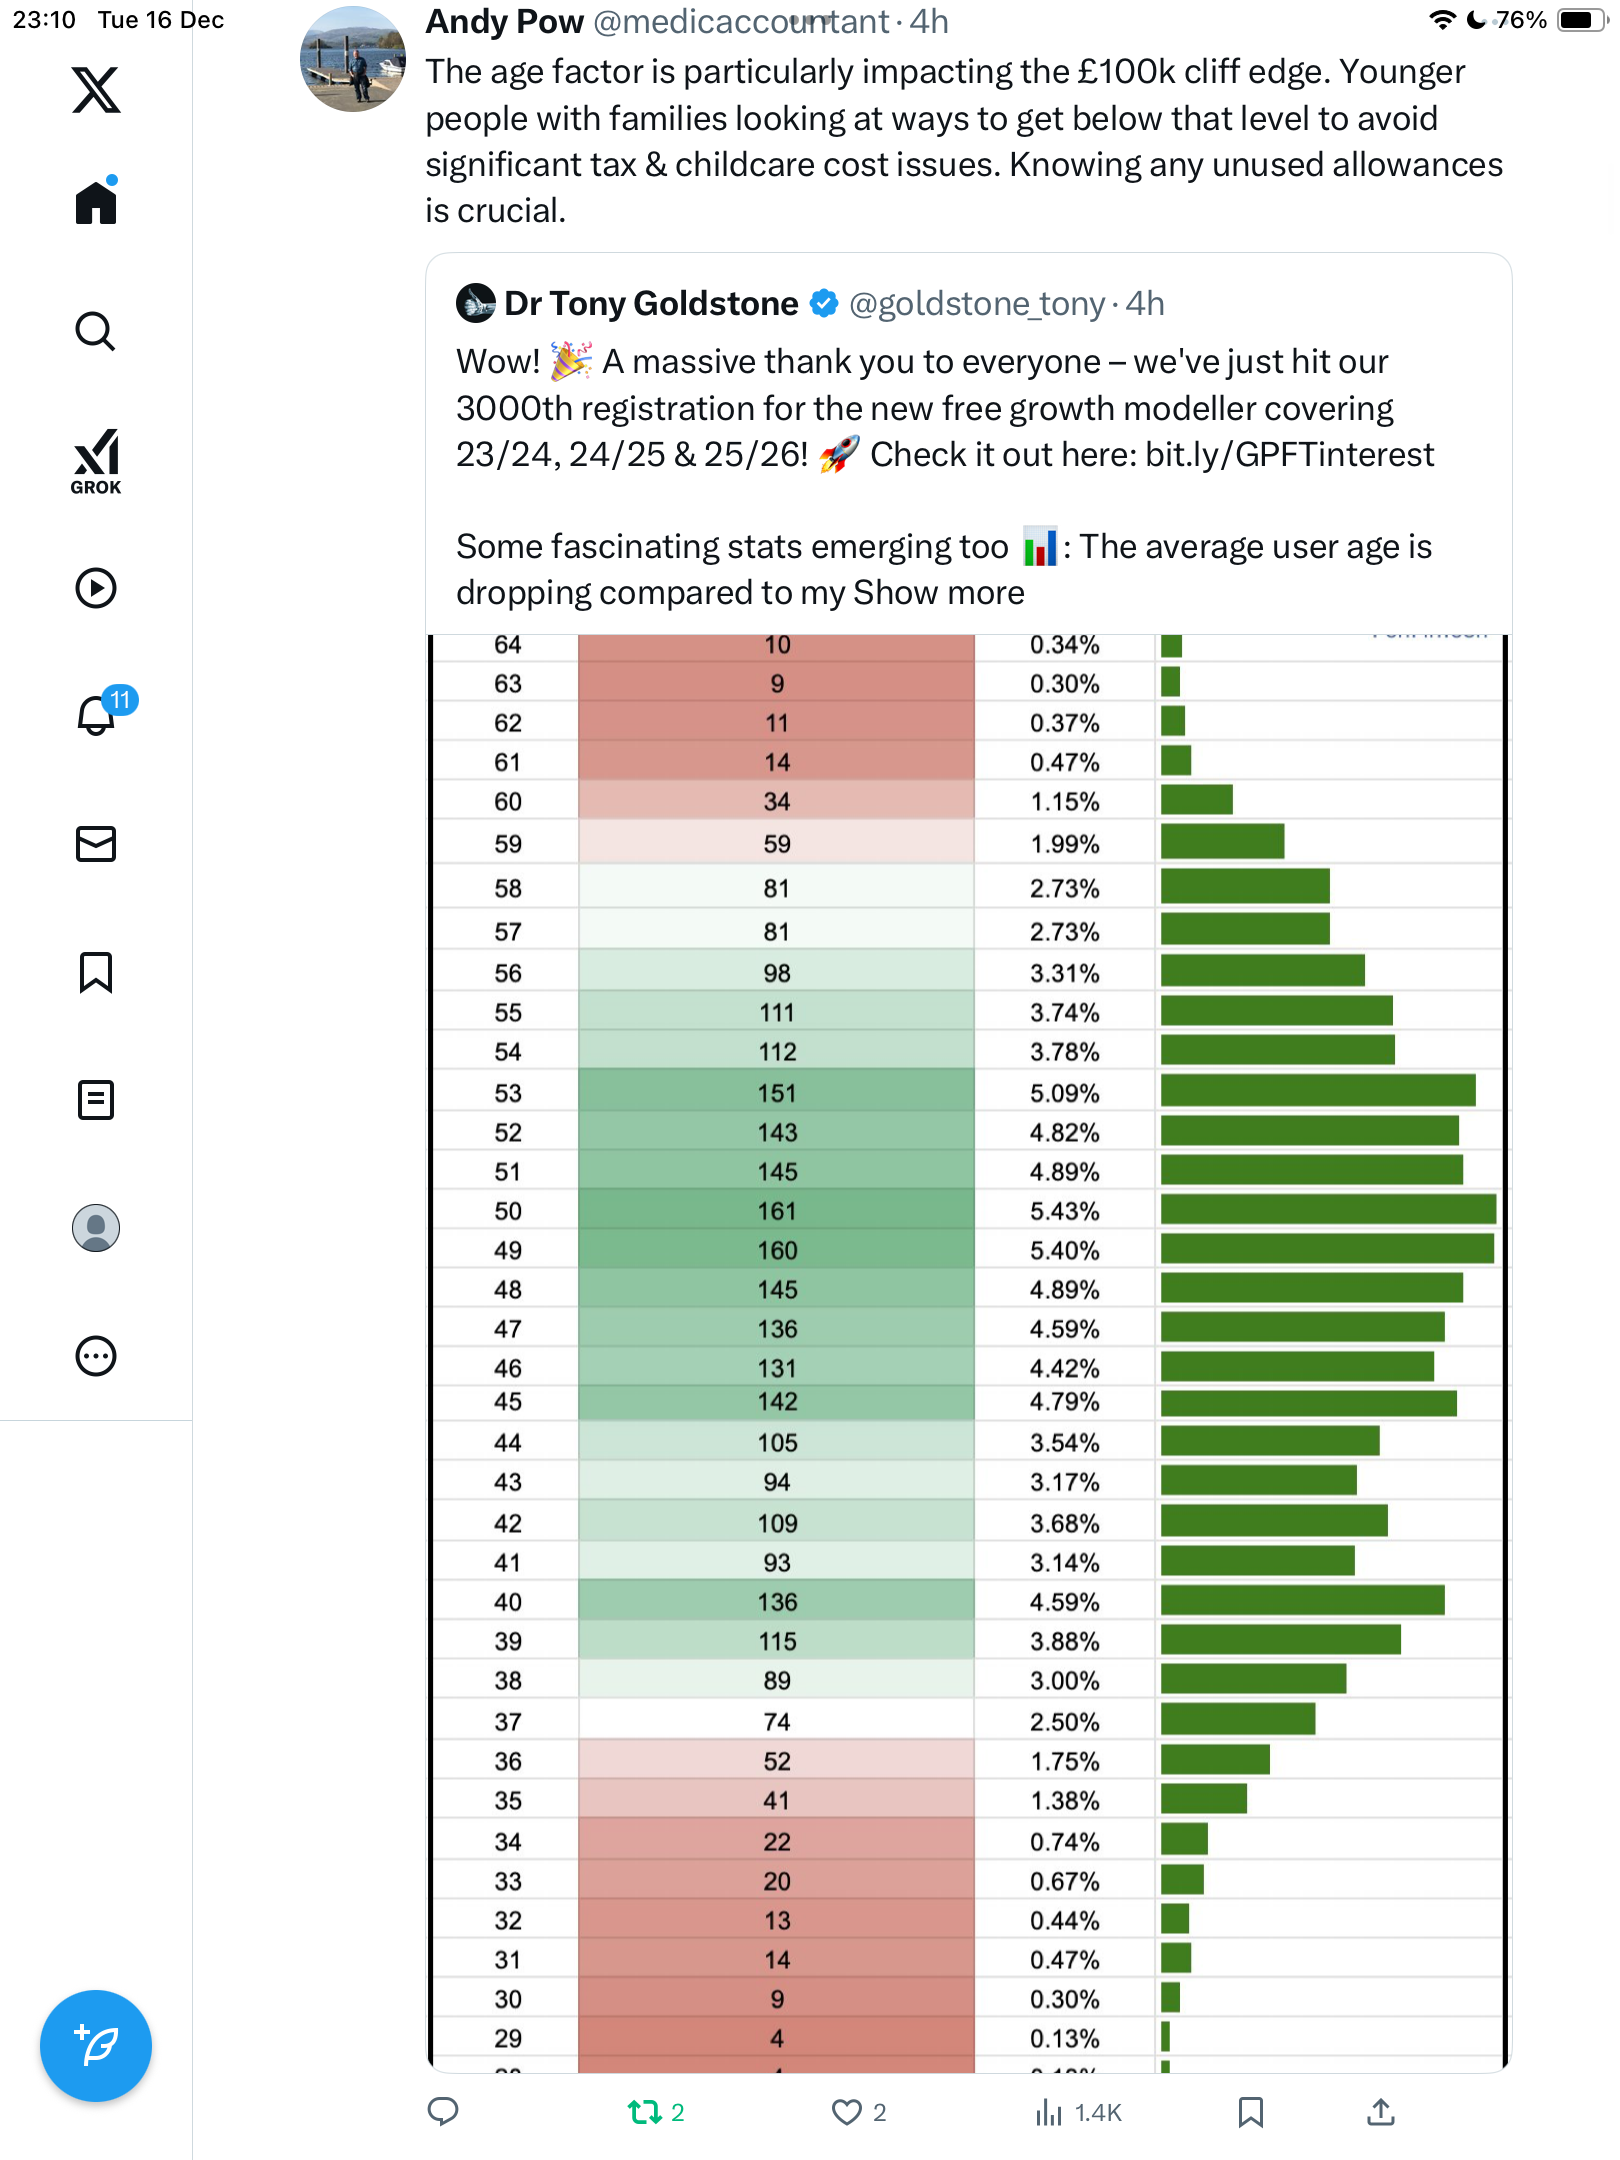Open Andy Pow's profile picture
Screen dimensions: 1620x2160
(353, 59)
